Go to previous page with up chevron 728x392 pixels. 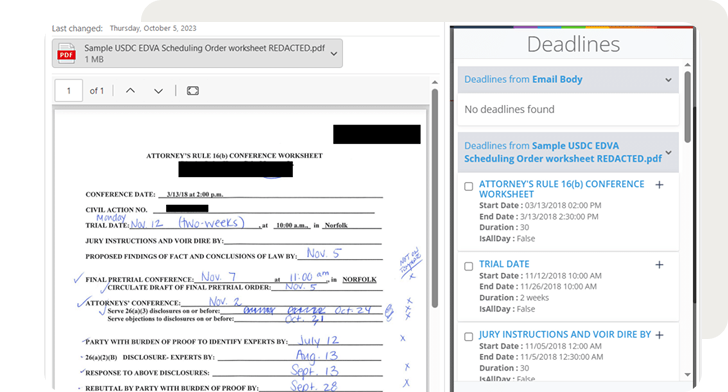[130, 91]
